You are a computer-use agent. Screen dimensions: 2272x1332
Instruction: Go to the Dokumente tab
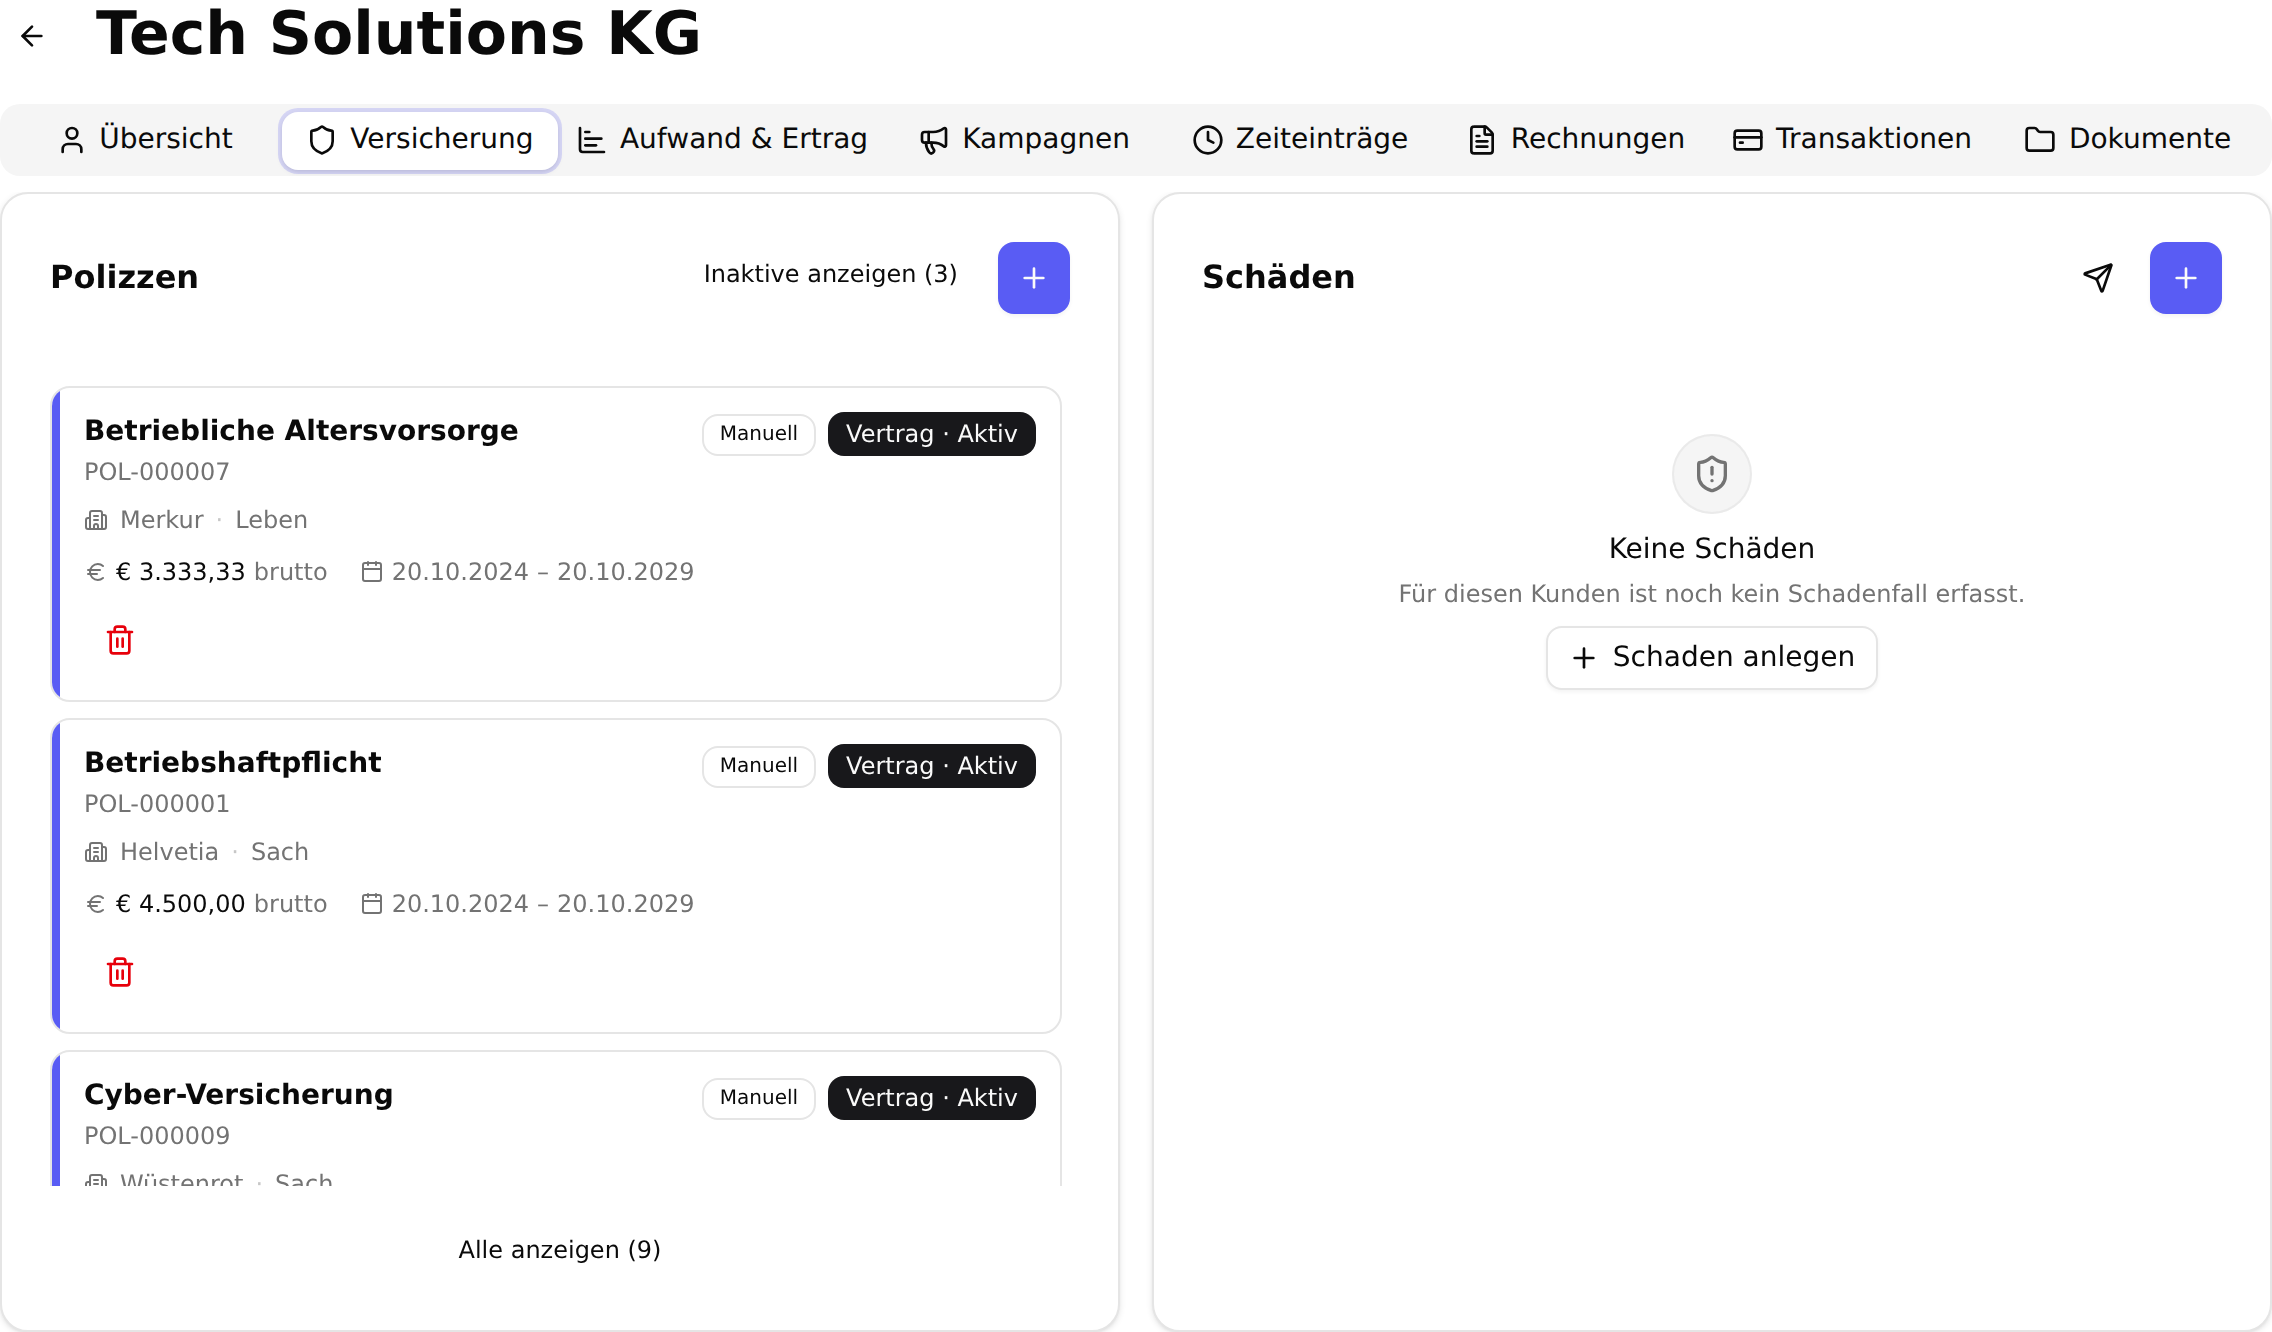[2128, 139]
